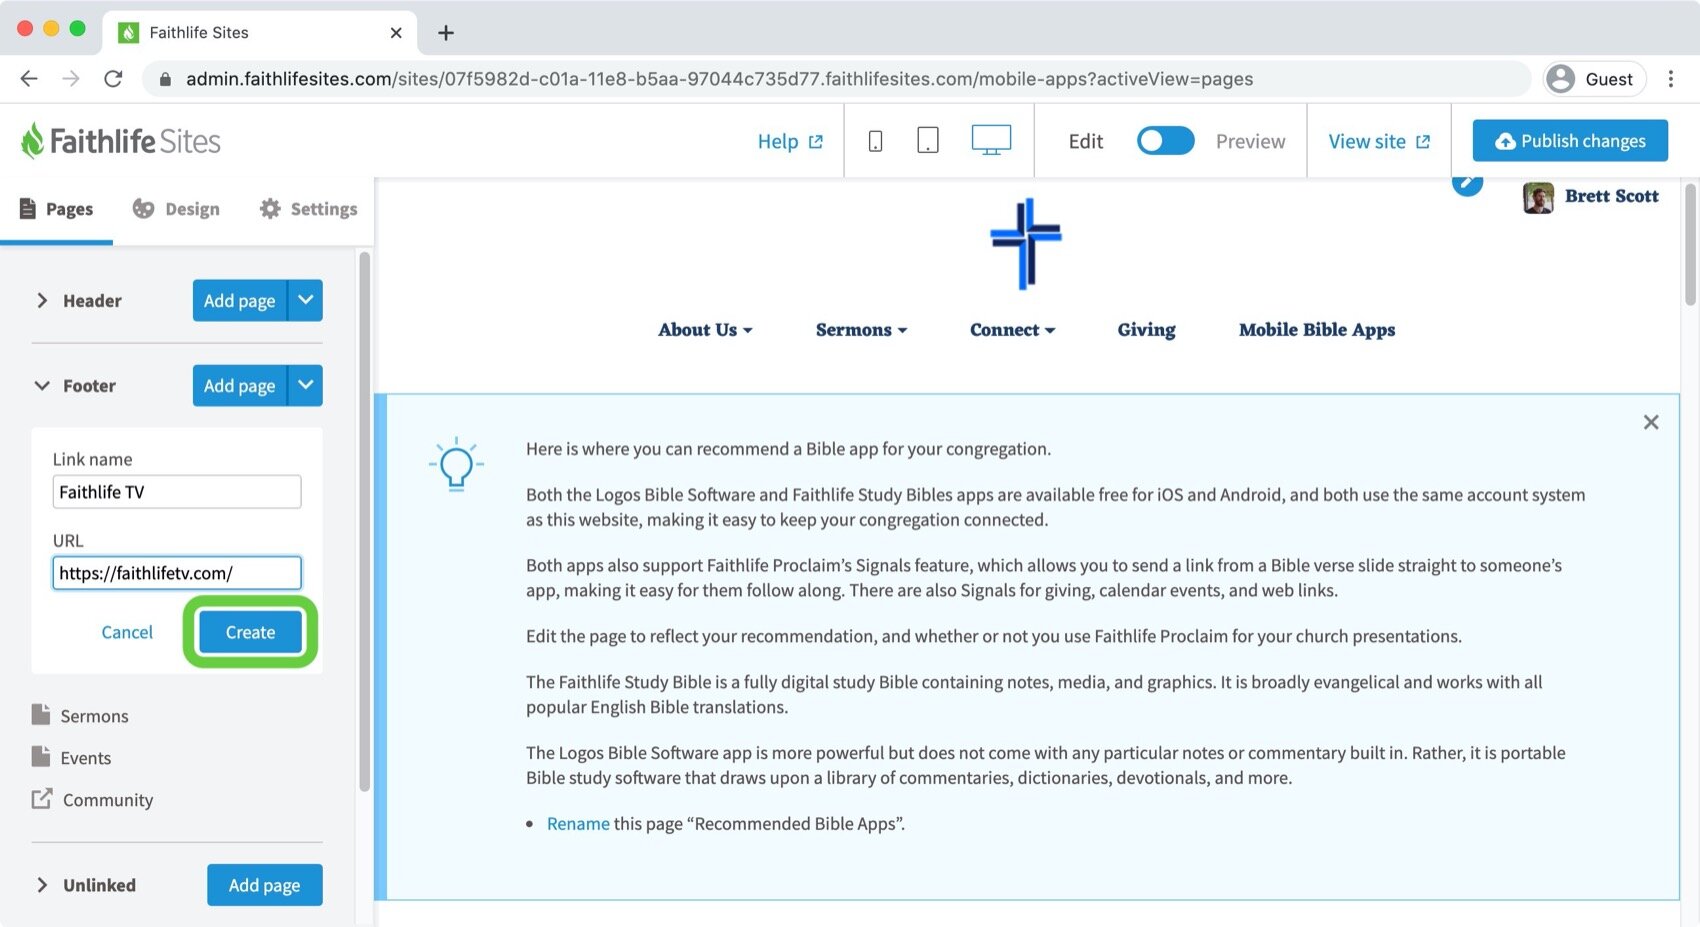1700x927 pixels.
Task: Click the blue pencil edit icon
Action: tap(1467, 183)
